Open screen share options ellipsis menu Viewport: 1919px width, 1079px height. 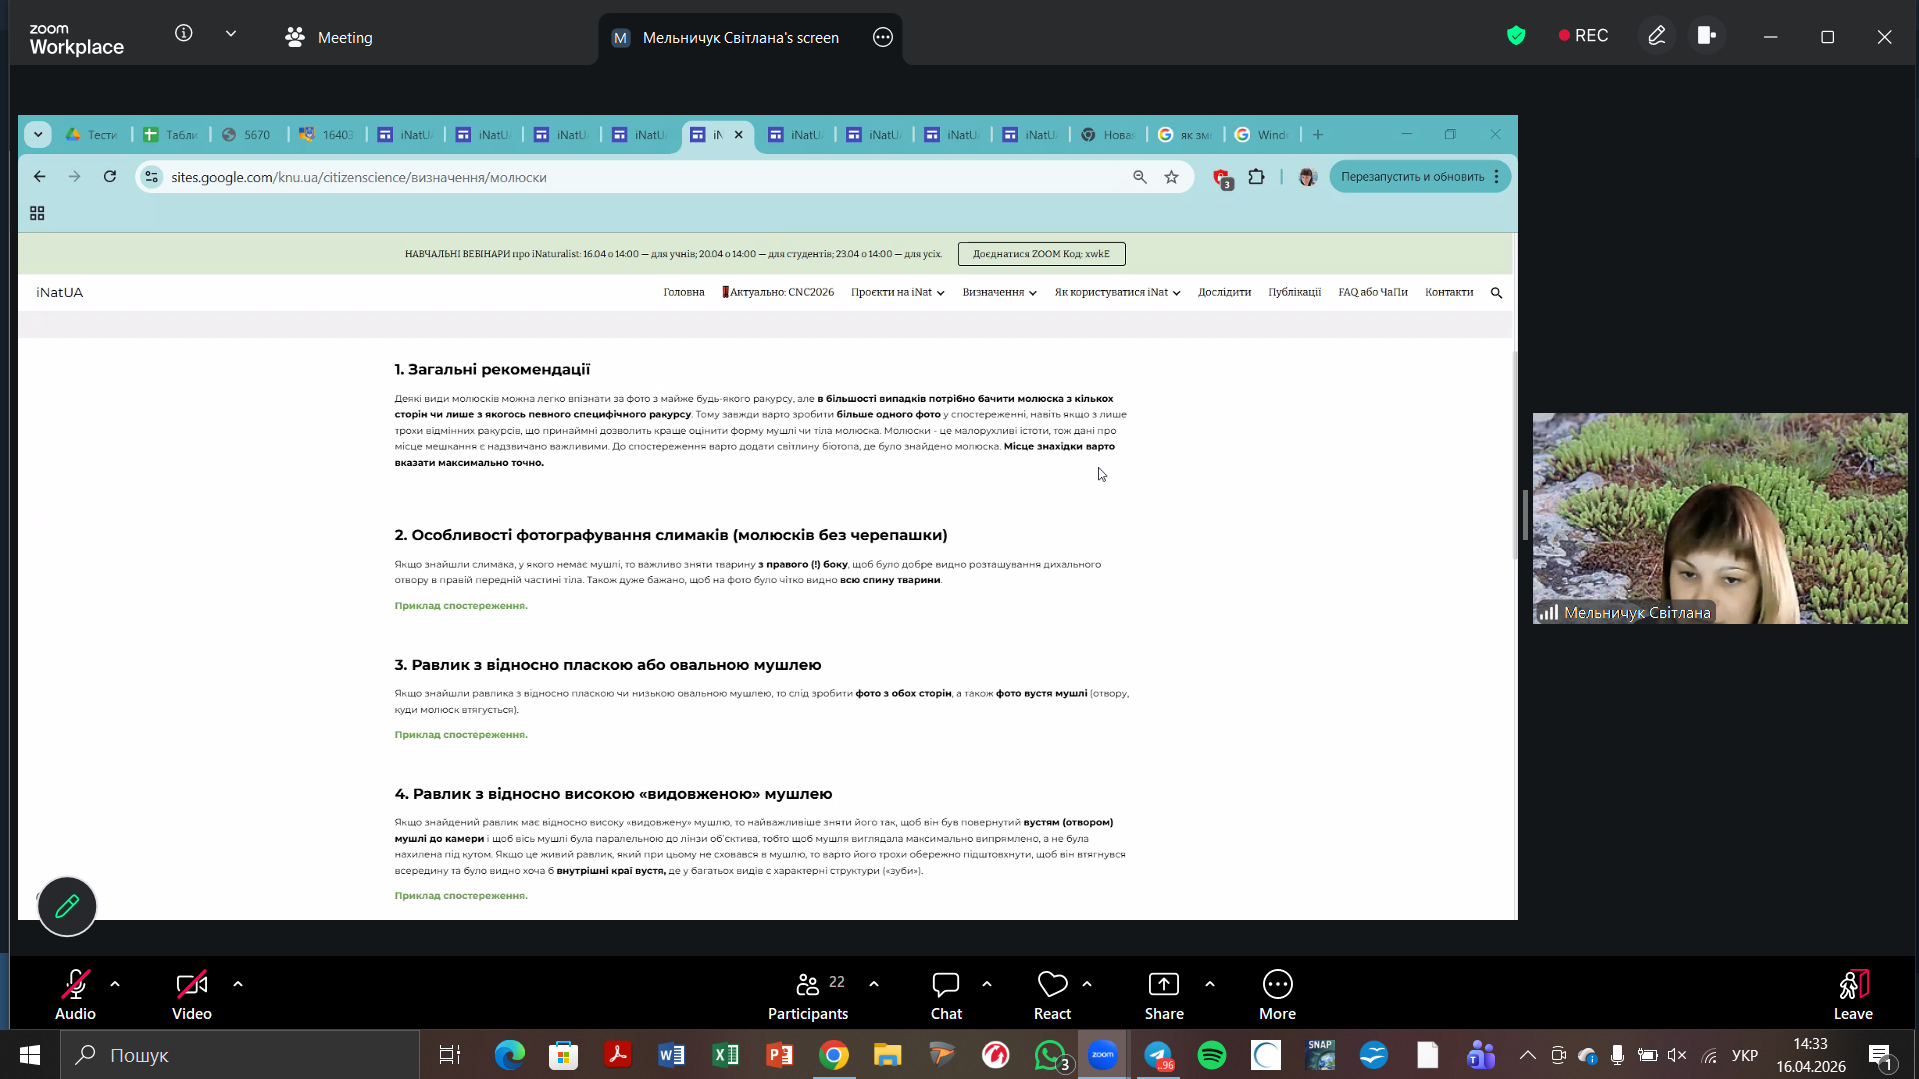(x=882, y=38)
